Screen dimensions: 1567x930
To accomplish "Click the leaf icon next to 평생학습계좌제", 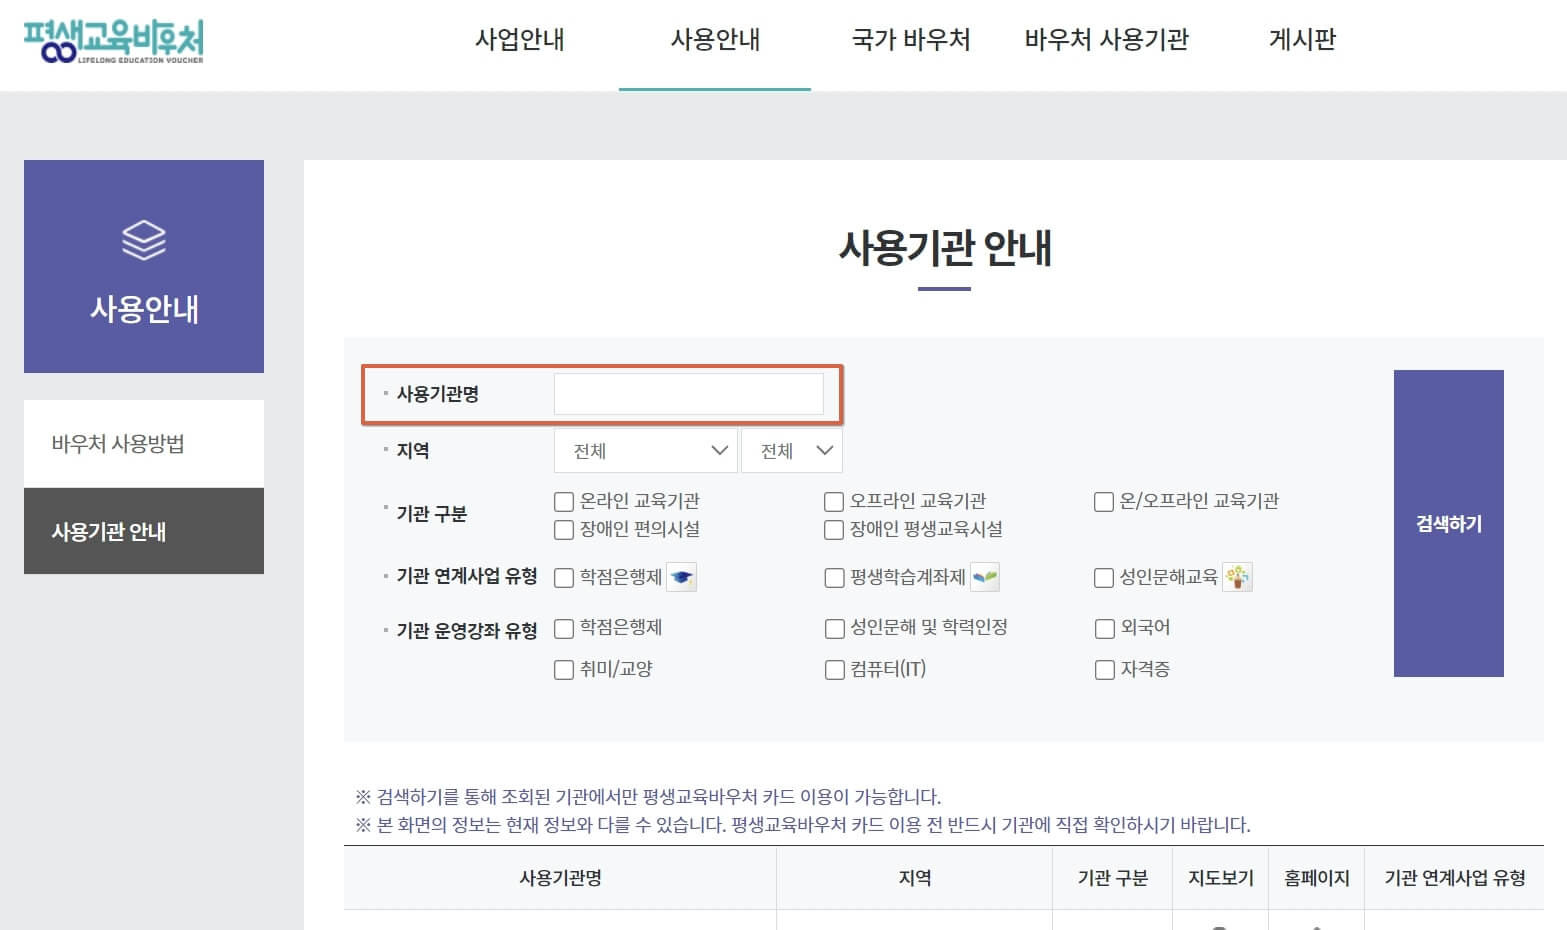I will point(986,577).
